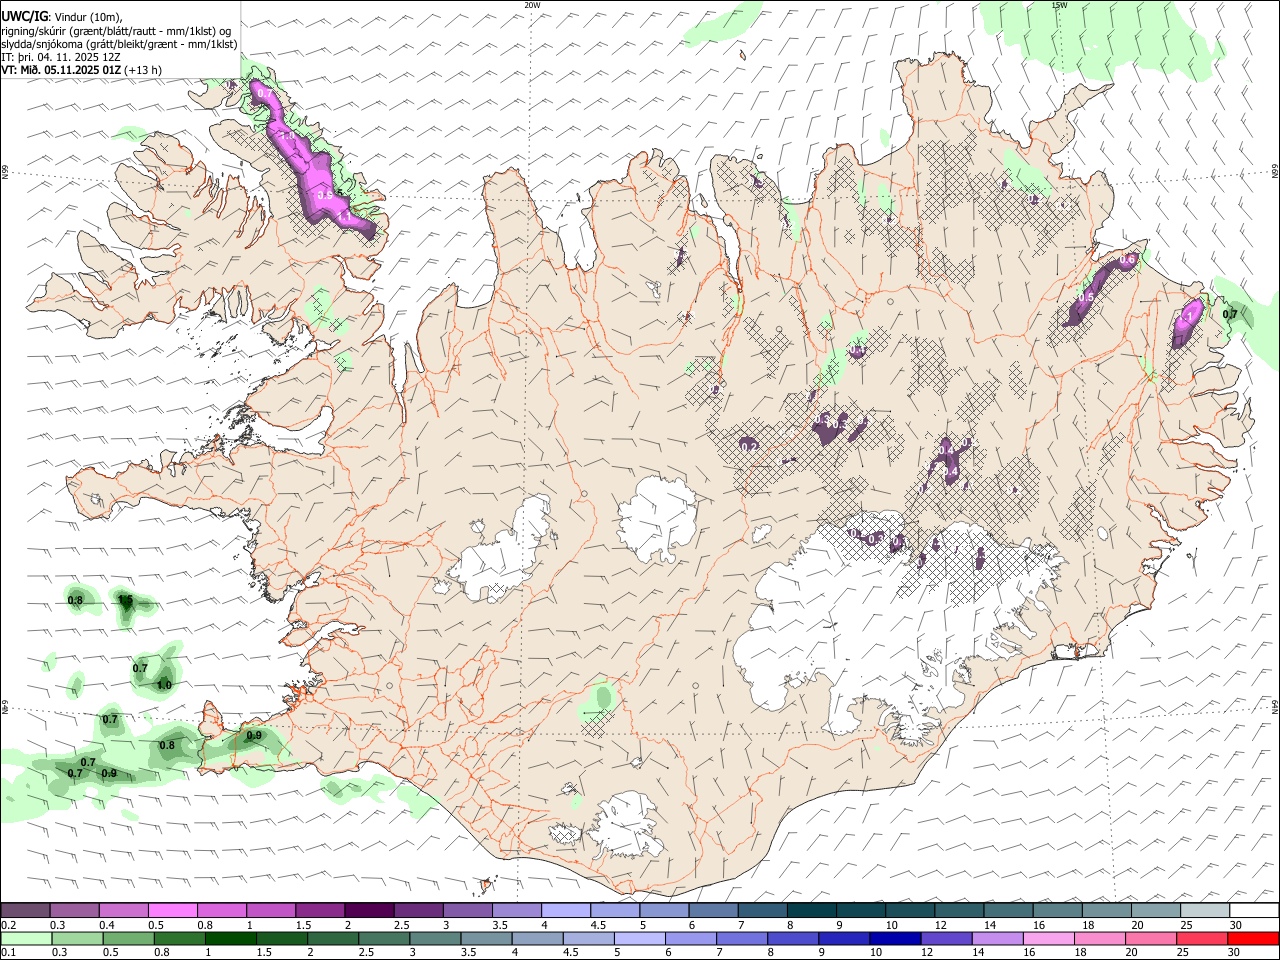Image resolution: width=1280 pixels, height=960 pixels.
Task: Click the top-row legend swatch above '0.2'
Action: coord(25,910)
